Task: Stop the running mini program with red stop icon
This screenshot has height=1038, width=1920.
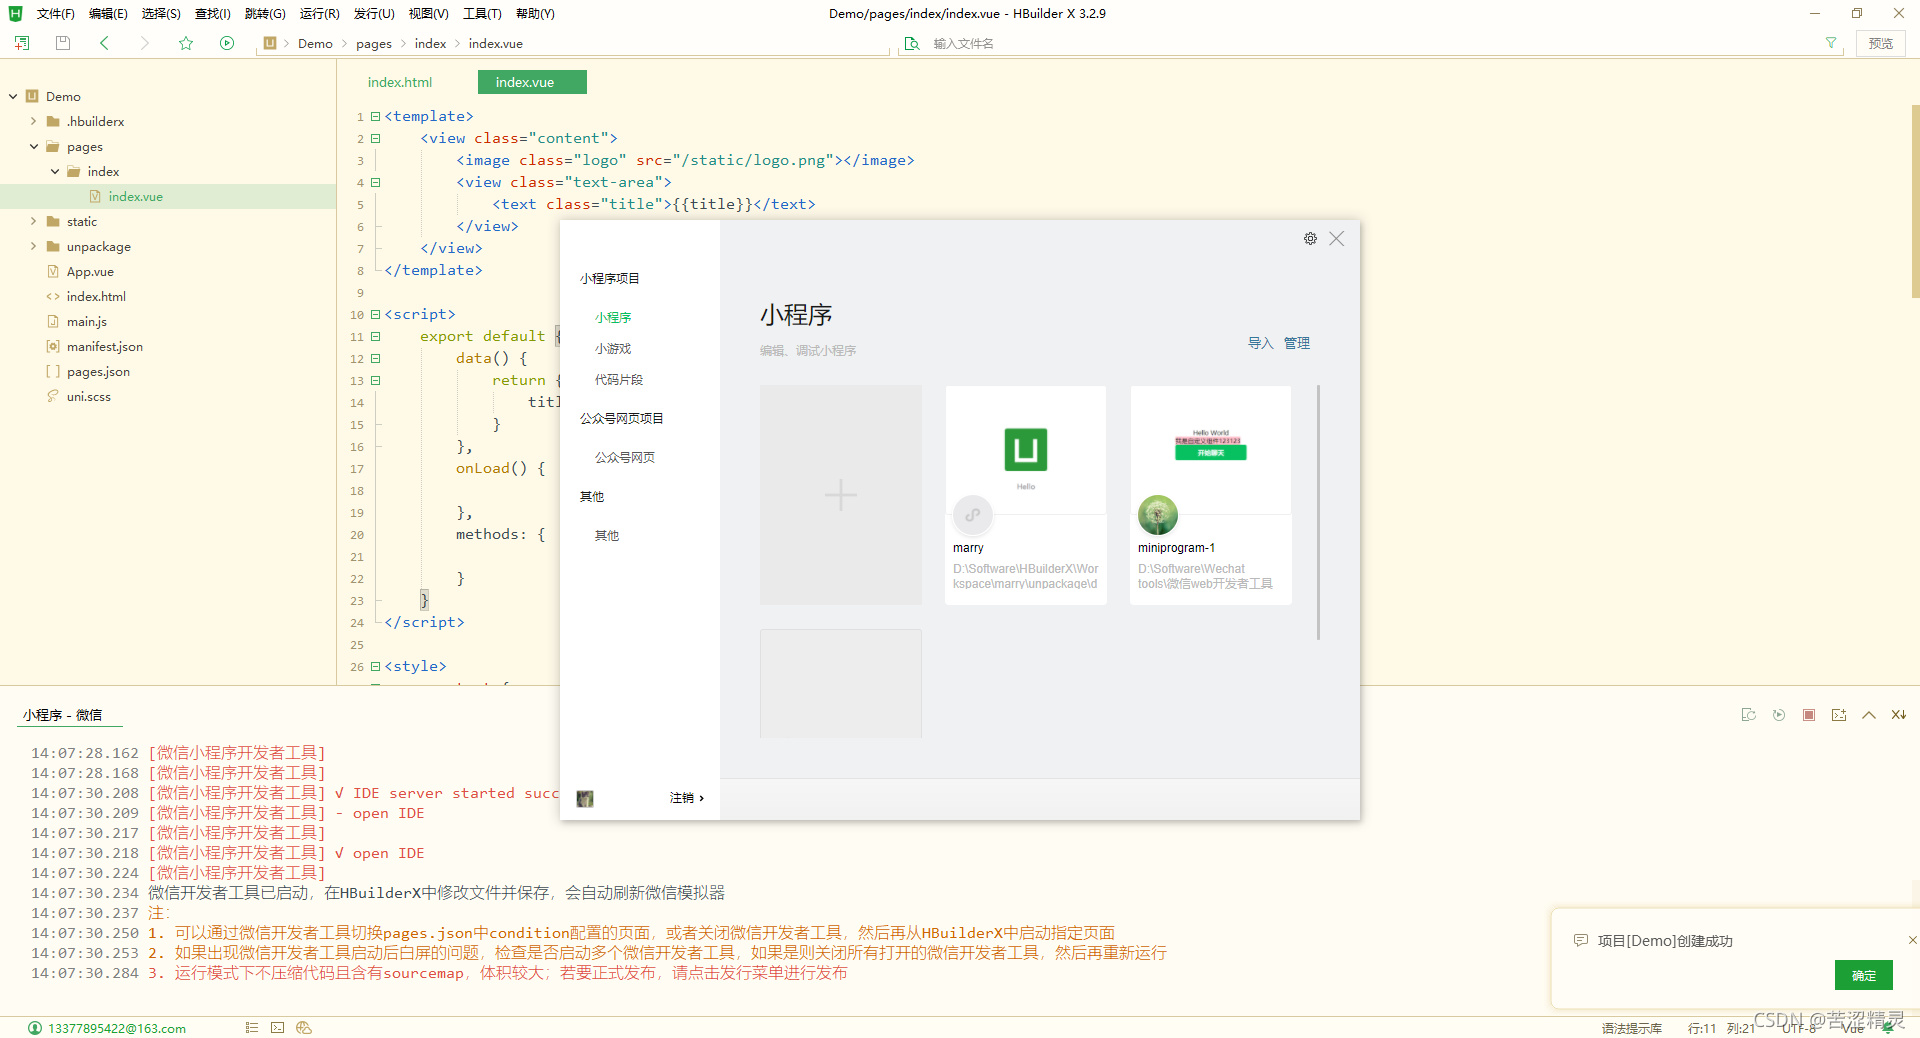Action: pyautogui.click(x=1808, y=714)
